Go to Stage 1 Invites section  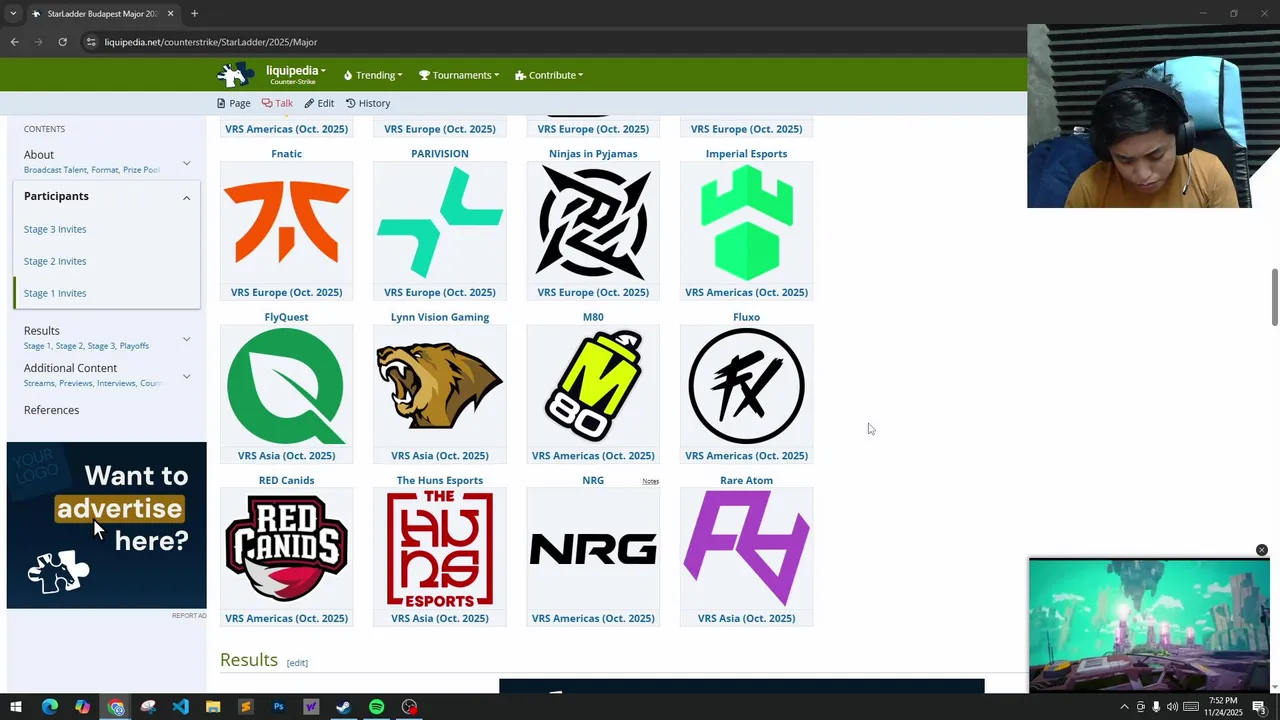(55, 293)
